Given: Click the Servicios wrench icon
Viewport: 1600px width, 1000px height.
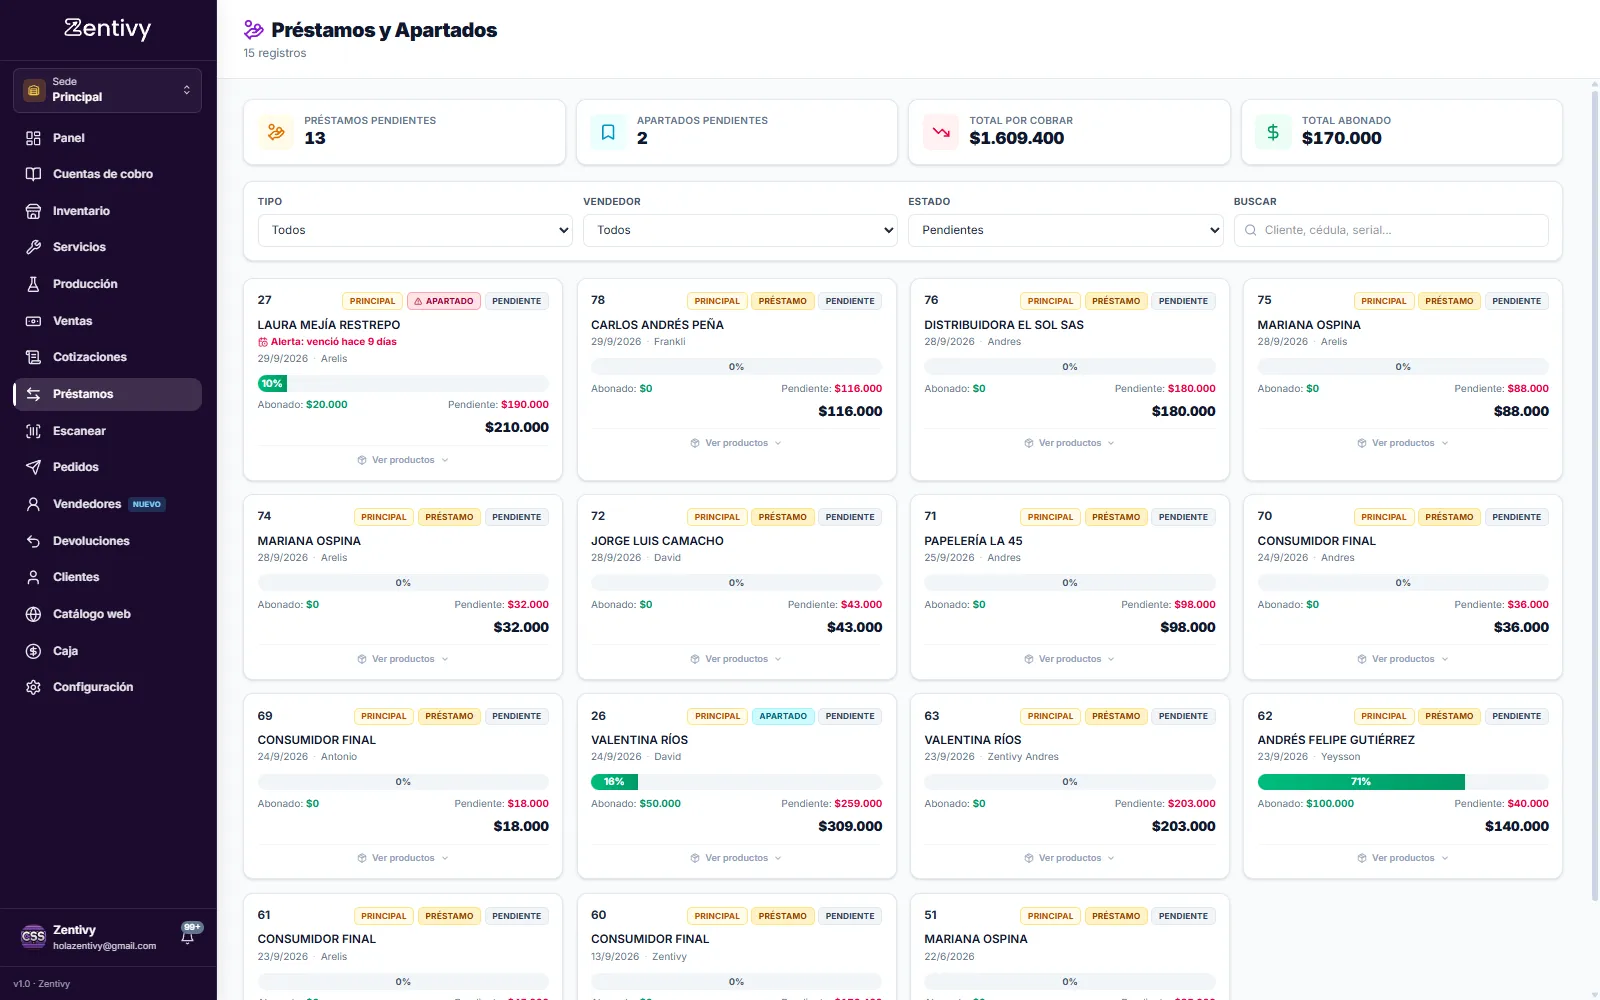Looking at the screenshot, I should point(33,247).
